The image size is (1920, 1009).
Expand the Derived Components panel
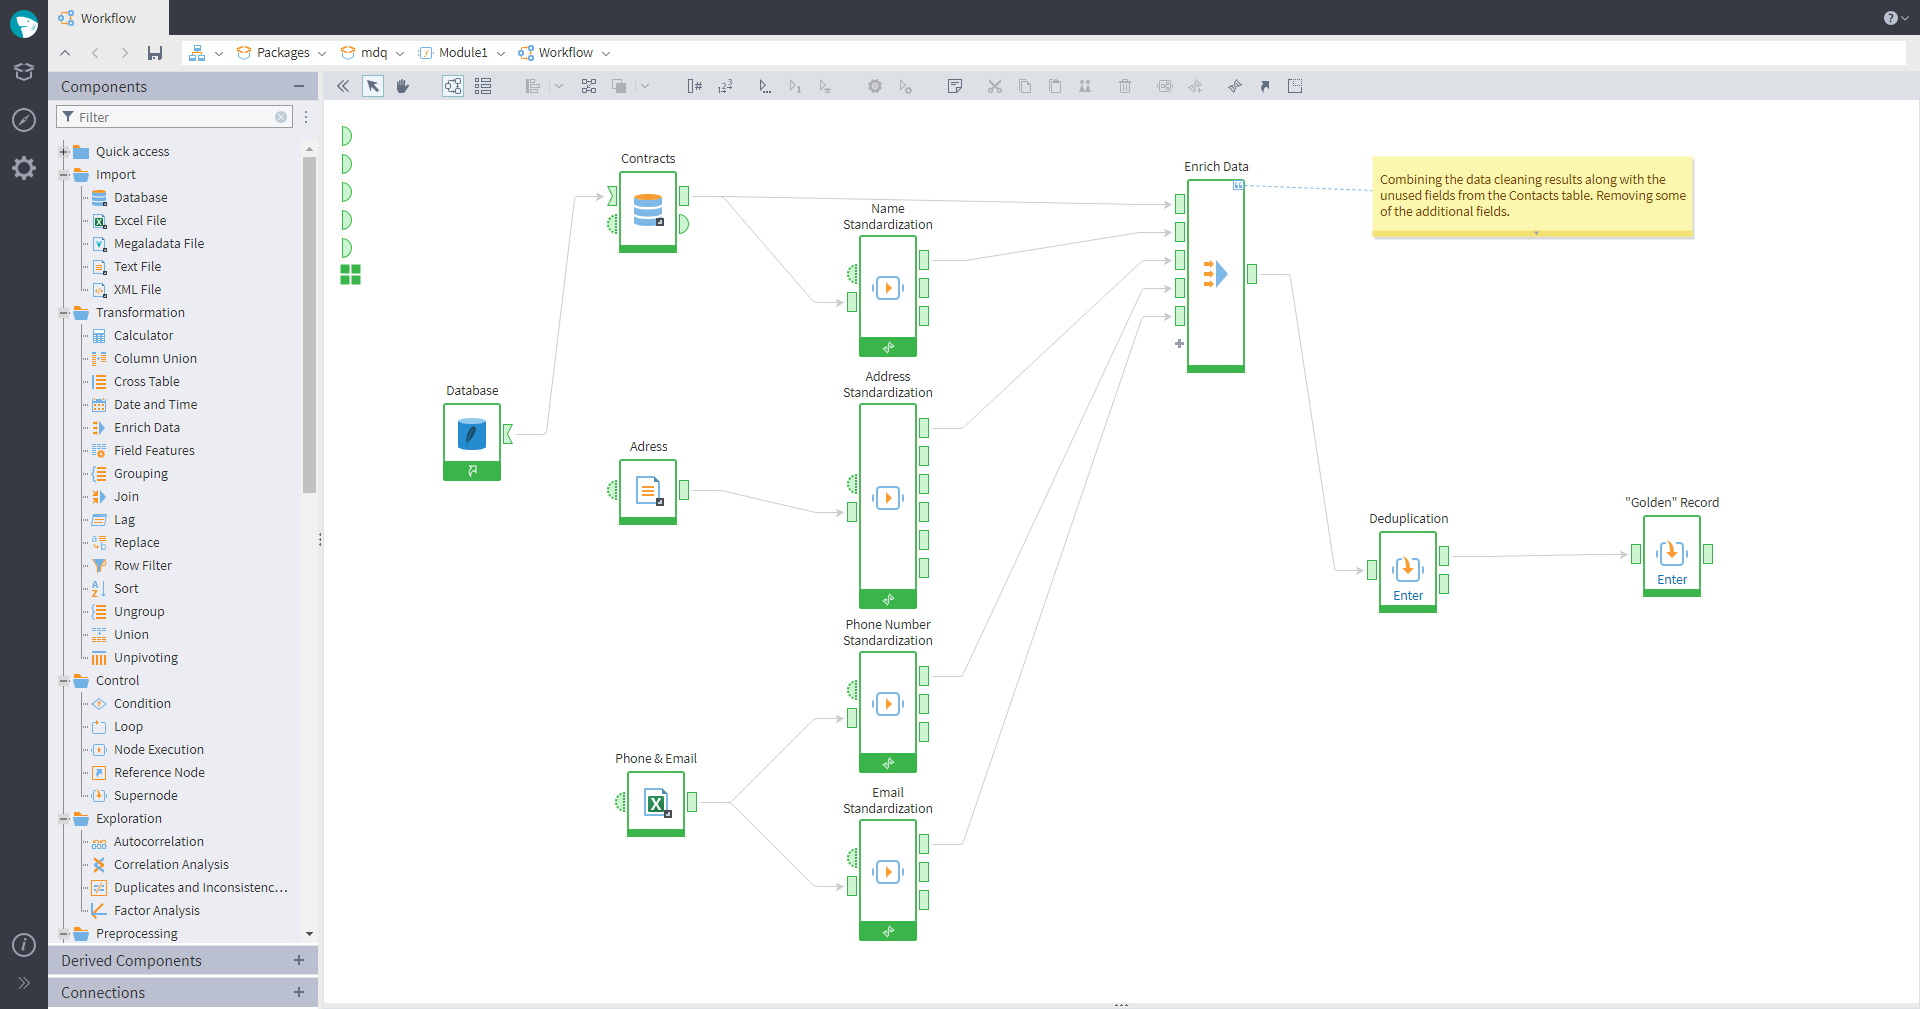click(x=298, y=960)
